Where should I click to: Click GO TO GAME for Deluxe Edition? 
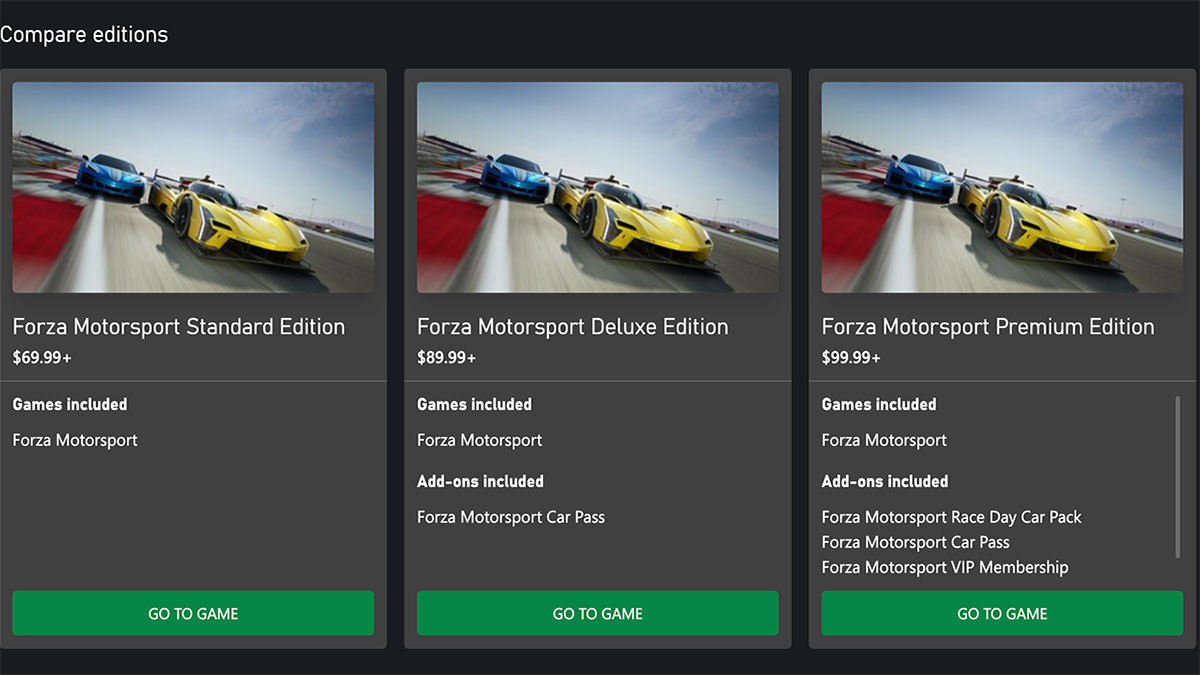[x=597, y=613]
